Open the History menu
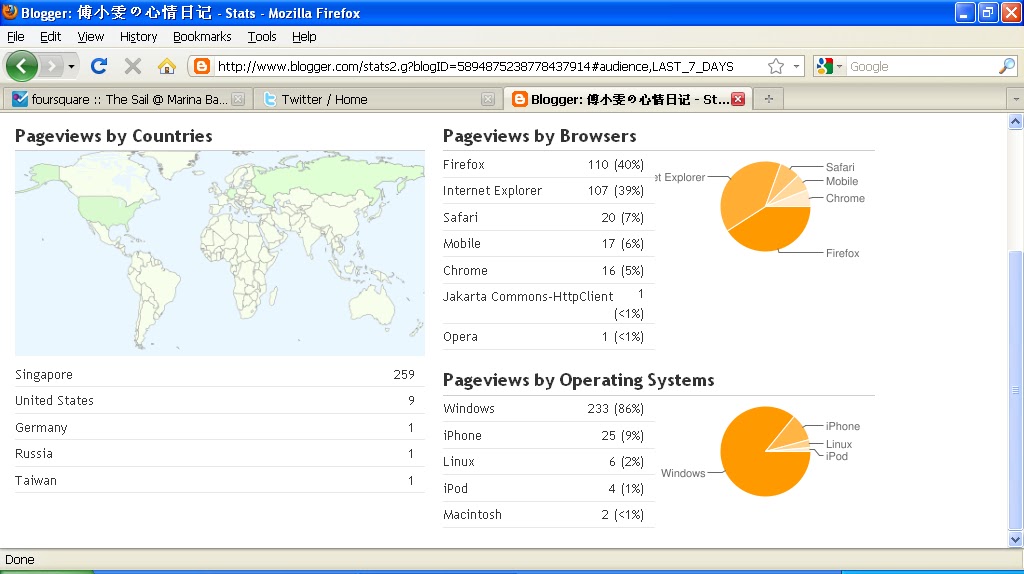The width and height of the screenshot is (1024, 574). point(138,37)
